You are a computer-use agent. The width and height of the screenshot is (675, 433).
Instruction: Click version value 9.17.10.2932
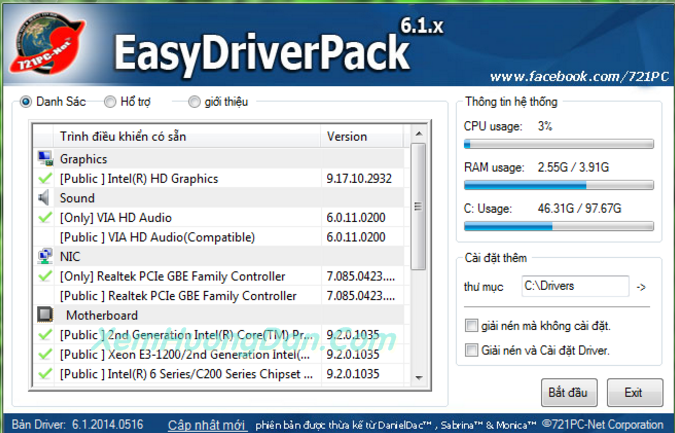pos(359,178)
